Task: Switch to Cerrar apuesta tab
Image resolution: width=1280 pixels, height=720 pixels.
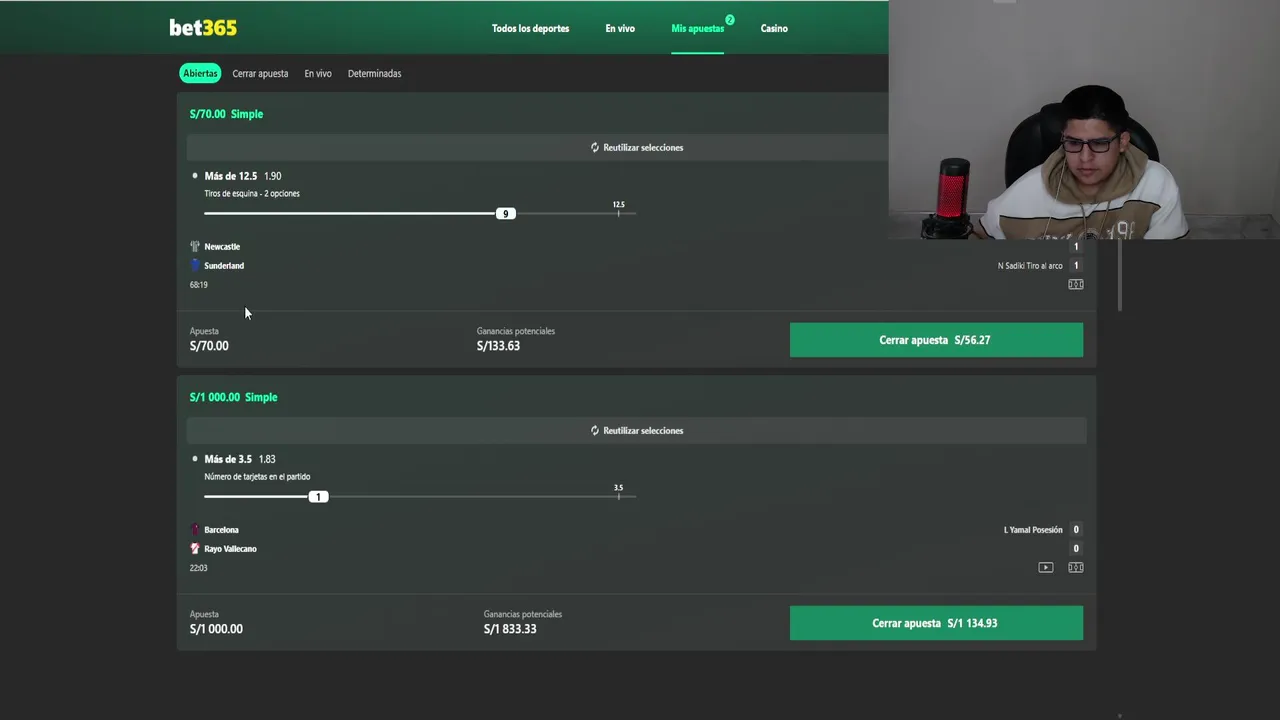Action: 260,73
